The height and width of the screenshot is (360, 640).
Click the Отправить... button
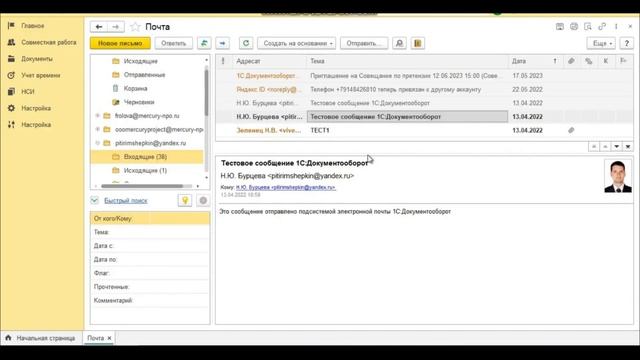click(364, 43)
